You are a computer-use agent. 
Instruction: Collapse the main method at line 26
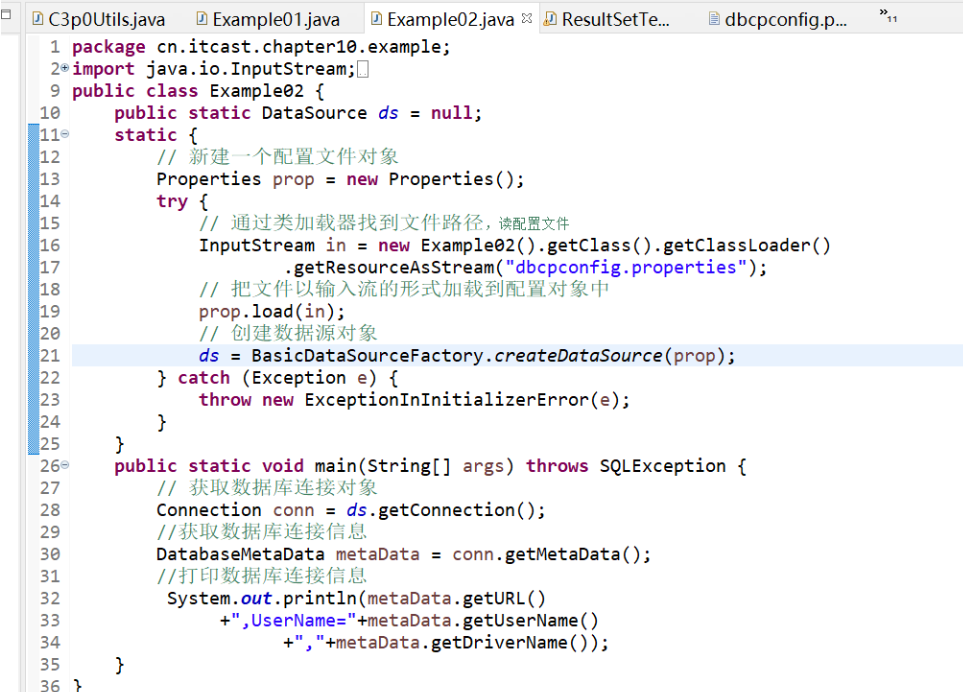pos(63,465)
